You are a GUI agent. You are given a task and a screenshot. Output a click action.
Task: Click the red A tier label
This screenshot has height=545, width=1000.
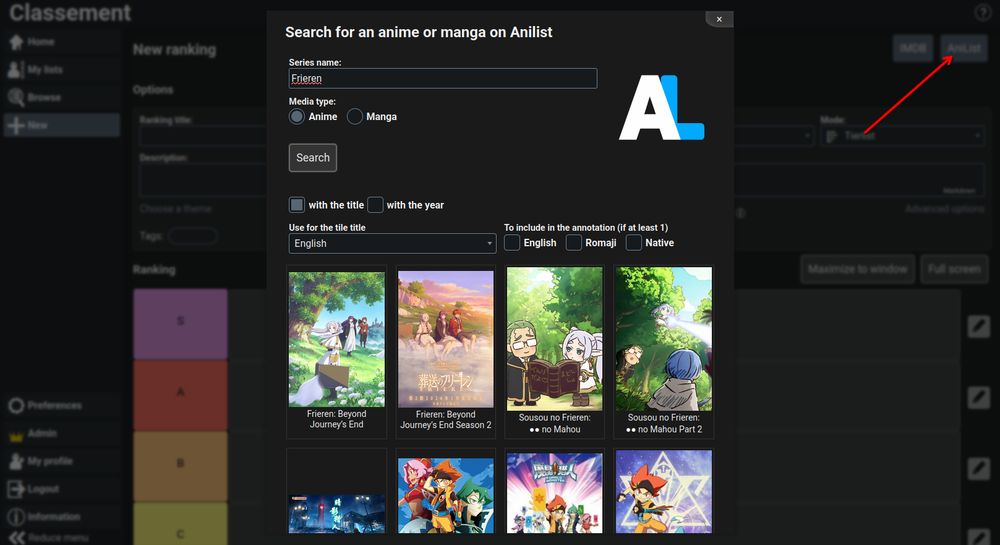tap(180, 395)
